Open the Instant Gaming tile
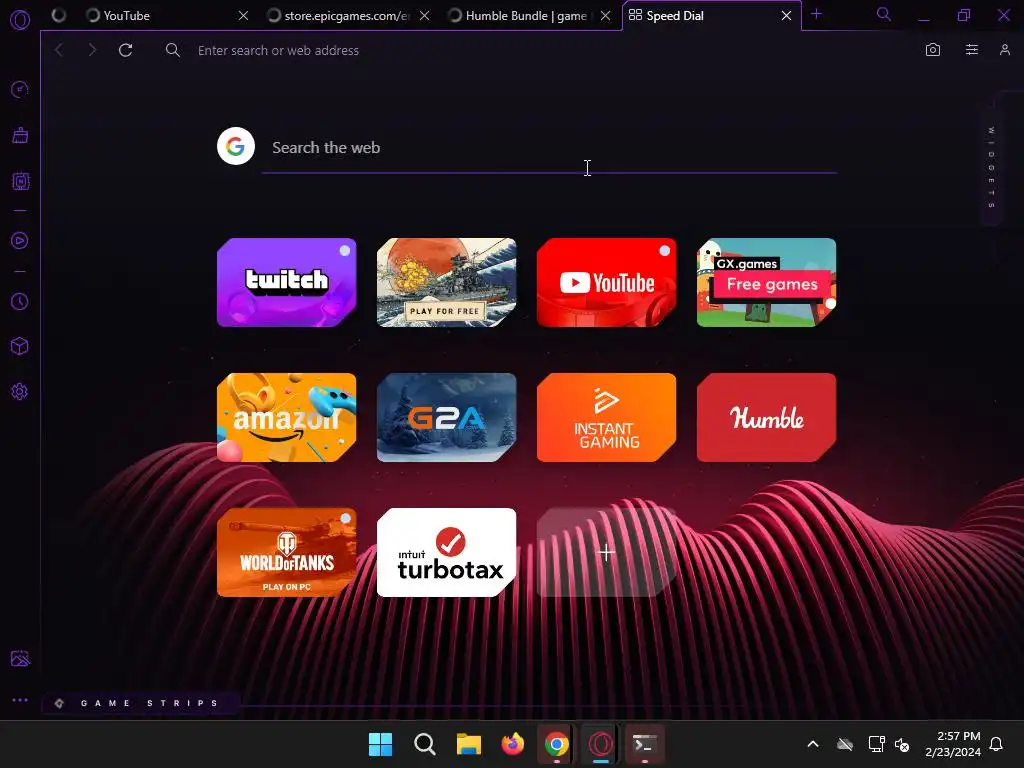Screen dimensions: 1024x768 coord(607,417)
